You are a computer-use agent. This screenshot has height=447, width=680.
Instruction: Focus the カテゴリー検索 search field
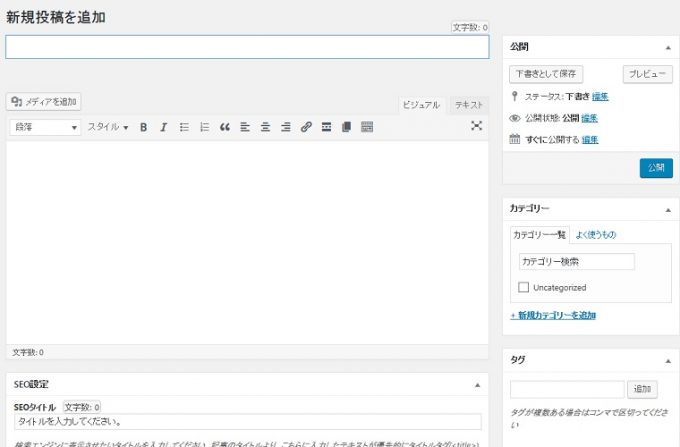577,261
